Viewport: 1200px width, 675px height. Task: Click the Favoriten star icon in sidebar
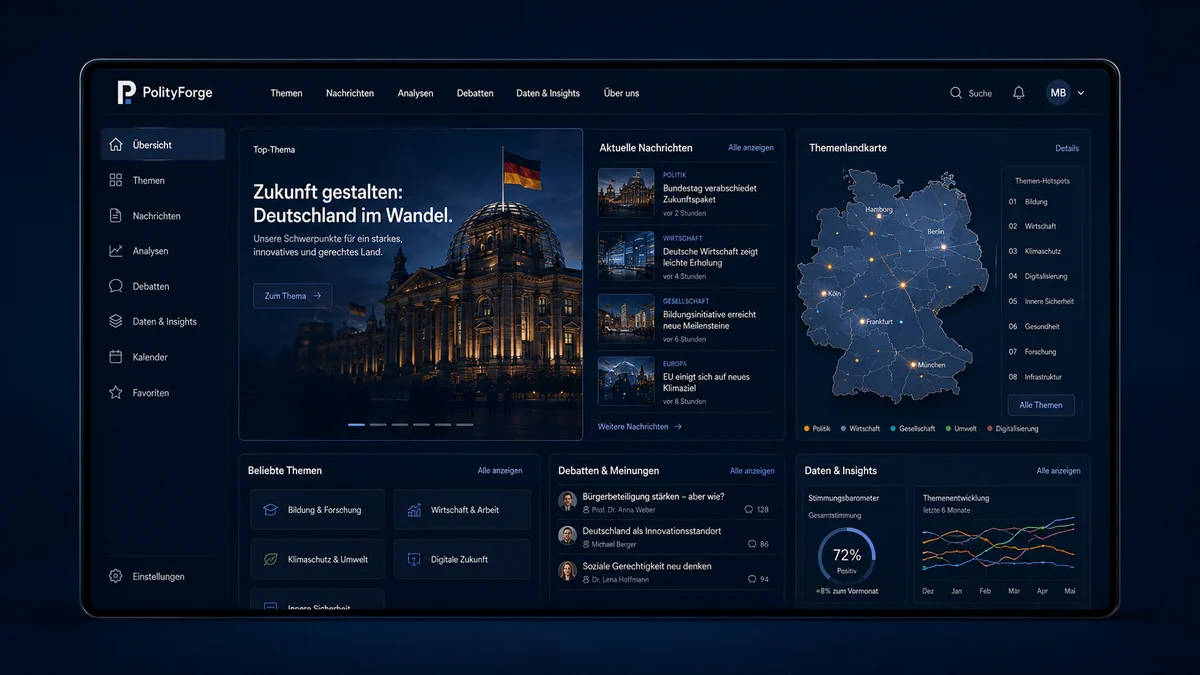coord(116,393)
